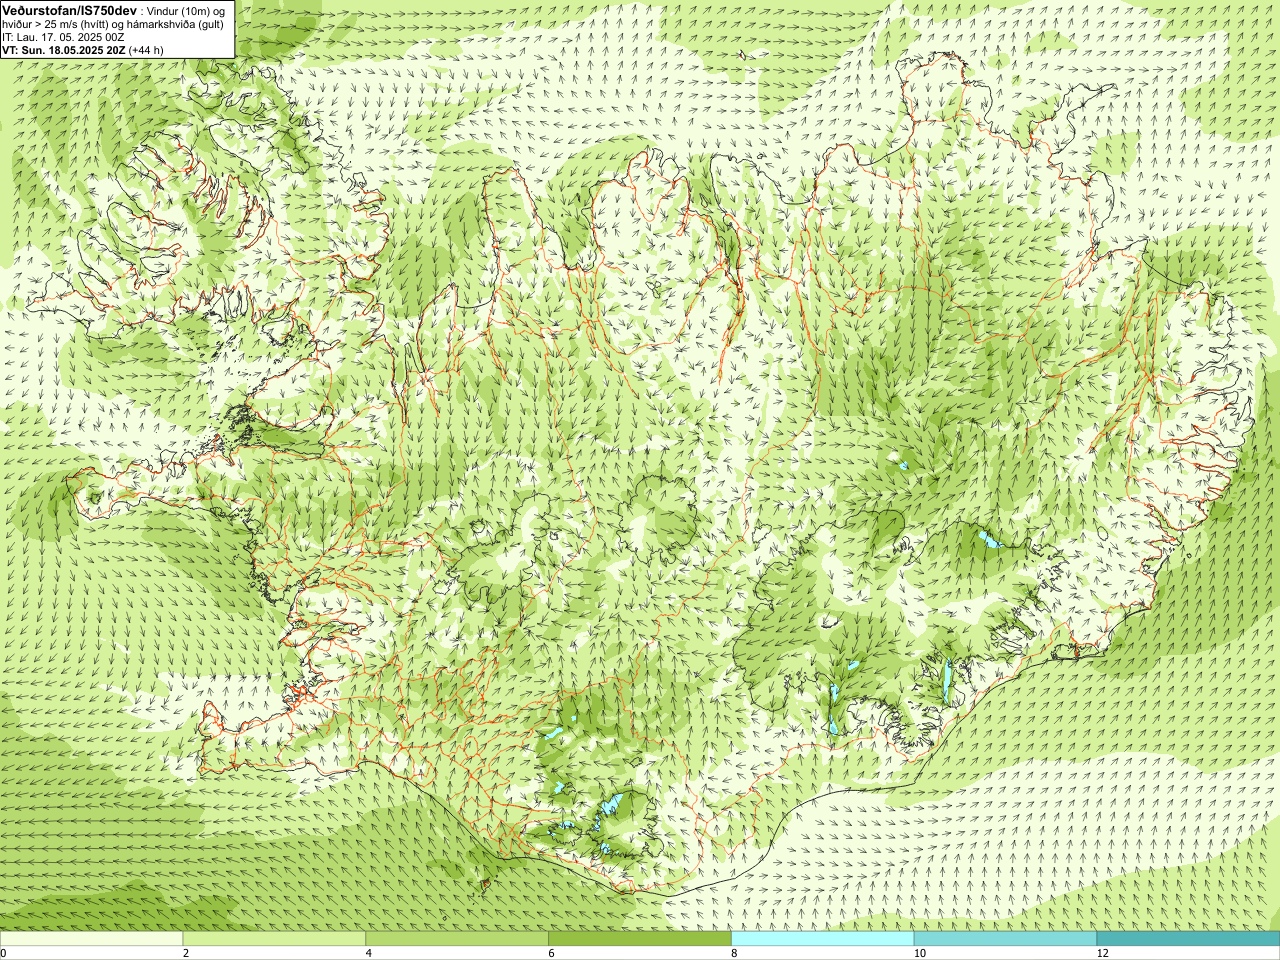
Task: Click the 'hviður > 25 m/s (hvítt)' description line
Action: (113, 24)
